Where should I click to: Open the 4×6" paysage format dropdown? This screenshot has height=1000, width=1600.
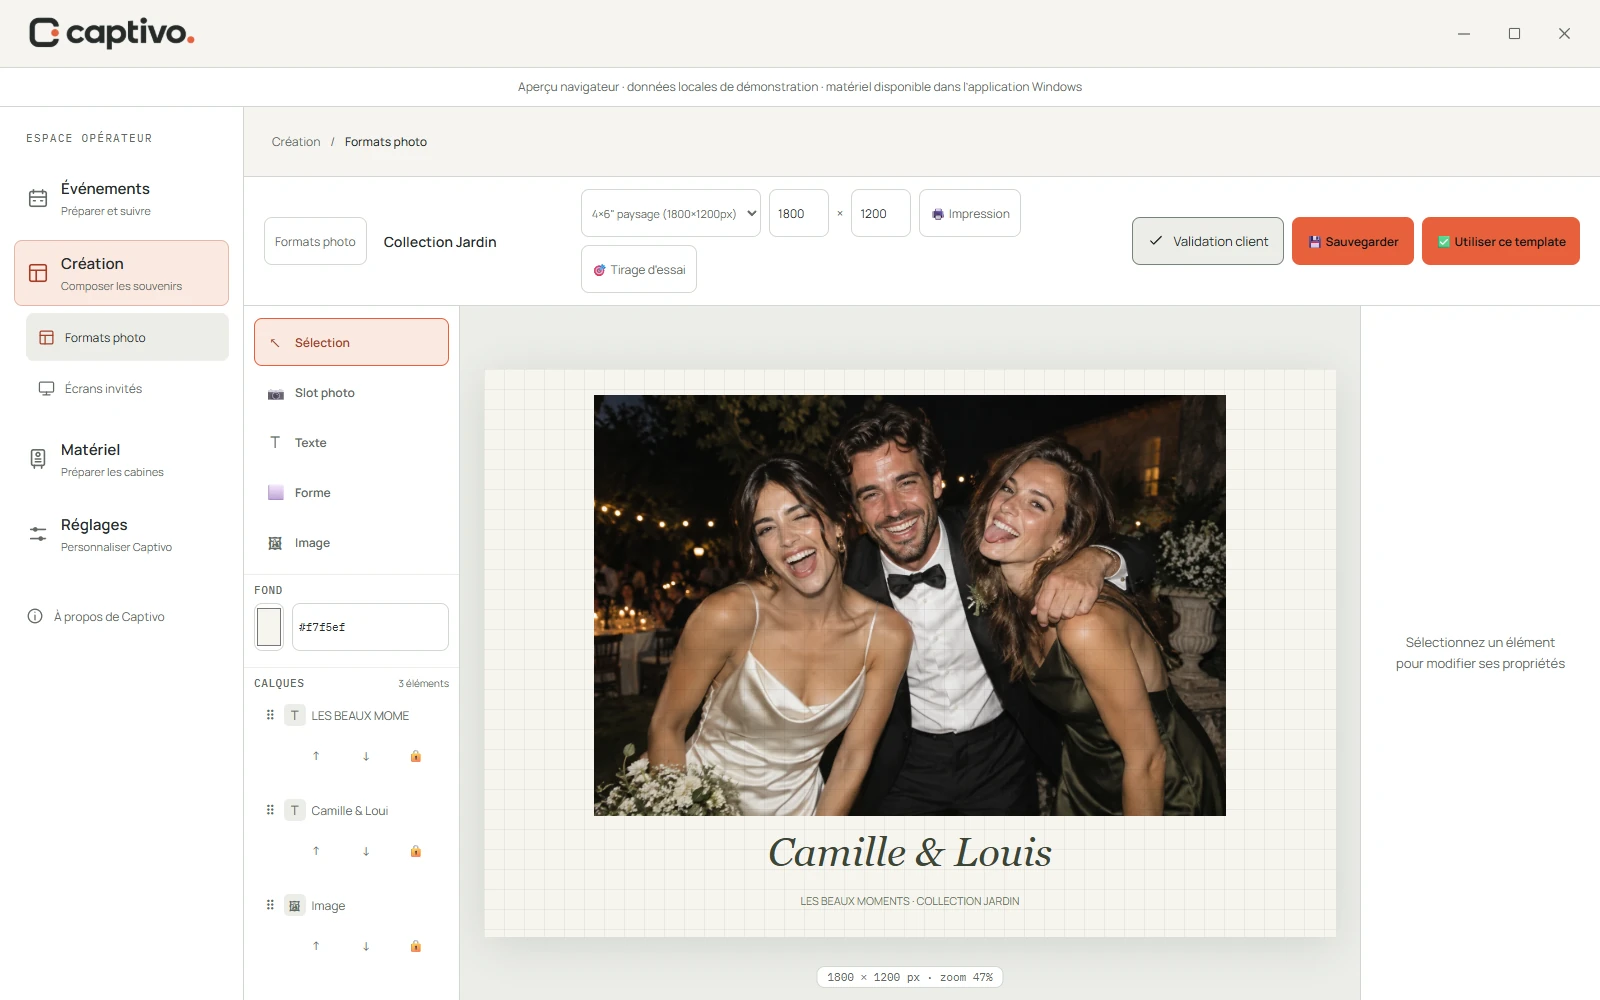click(671, 213)
